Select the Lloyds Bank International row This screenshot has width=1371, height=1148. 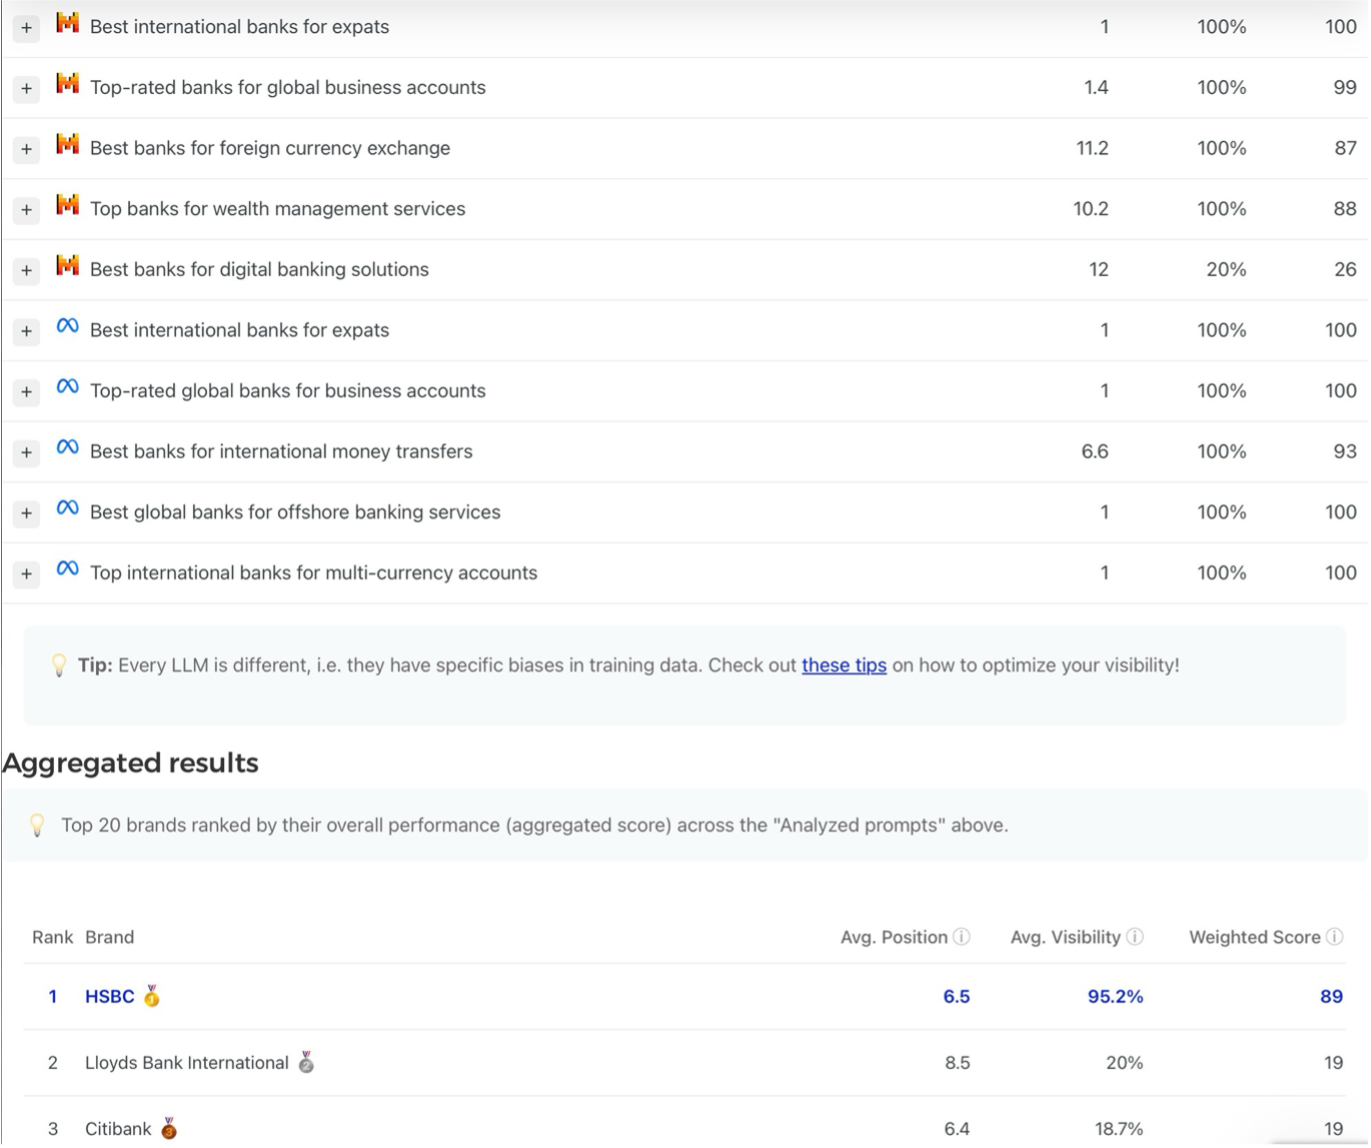click(x=685, y=1063)
